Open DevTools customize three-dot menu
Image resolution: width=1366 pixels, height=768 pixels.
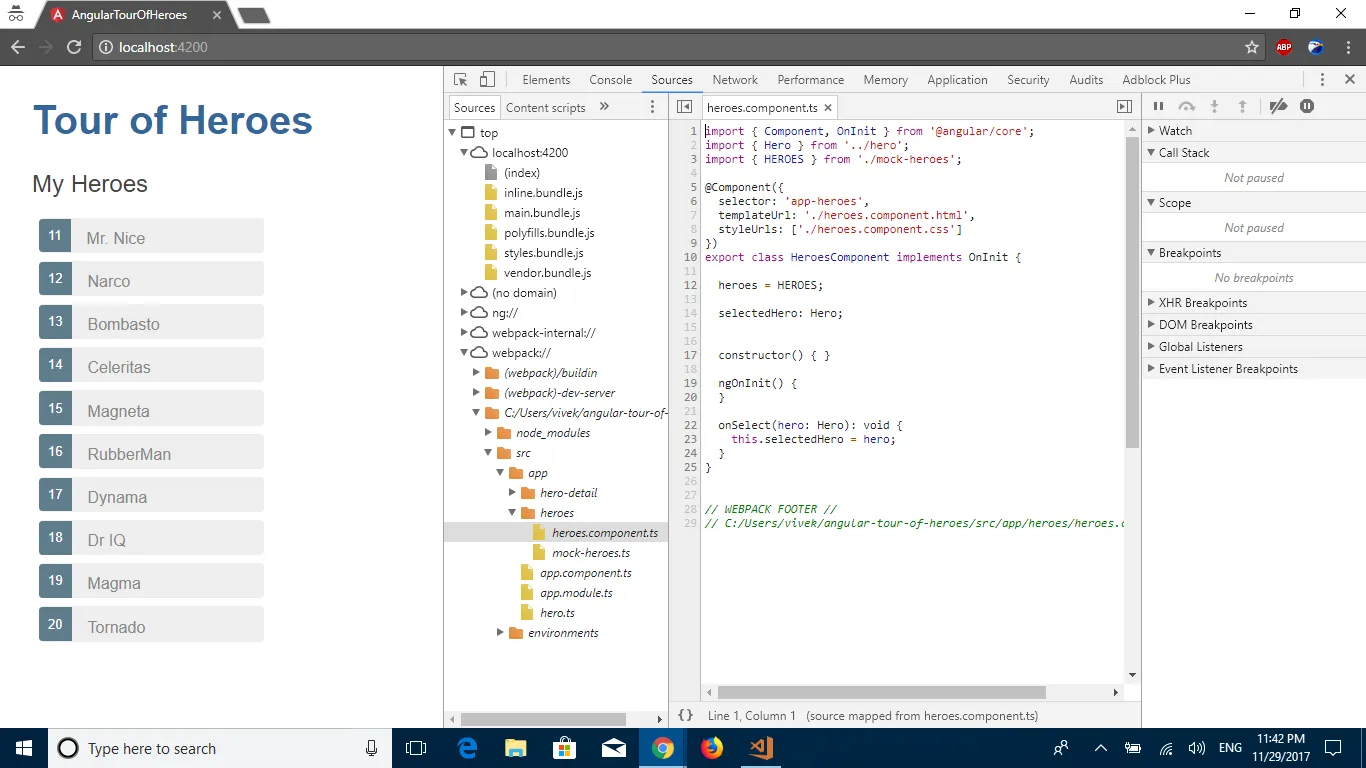point(1322,80)
